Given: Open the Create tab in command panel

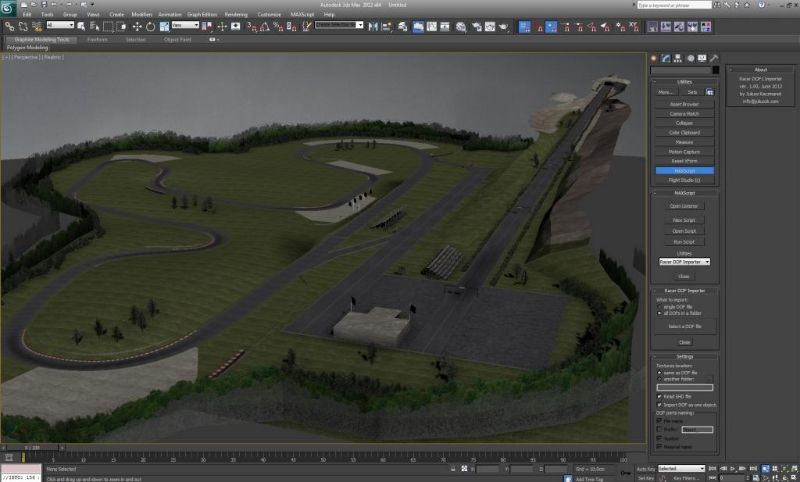Looking at the screenshot, I should (653, 58).
